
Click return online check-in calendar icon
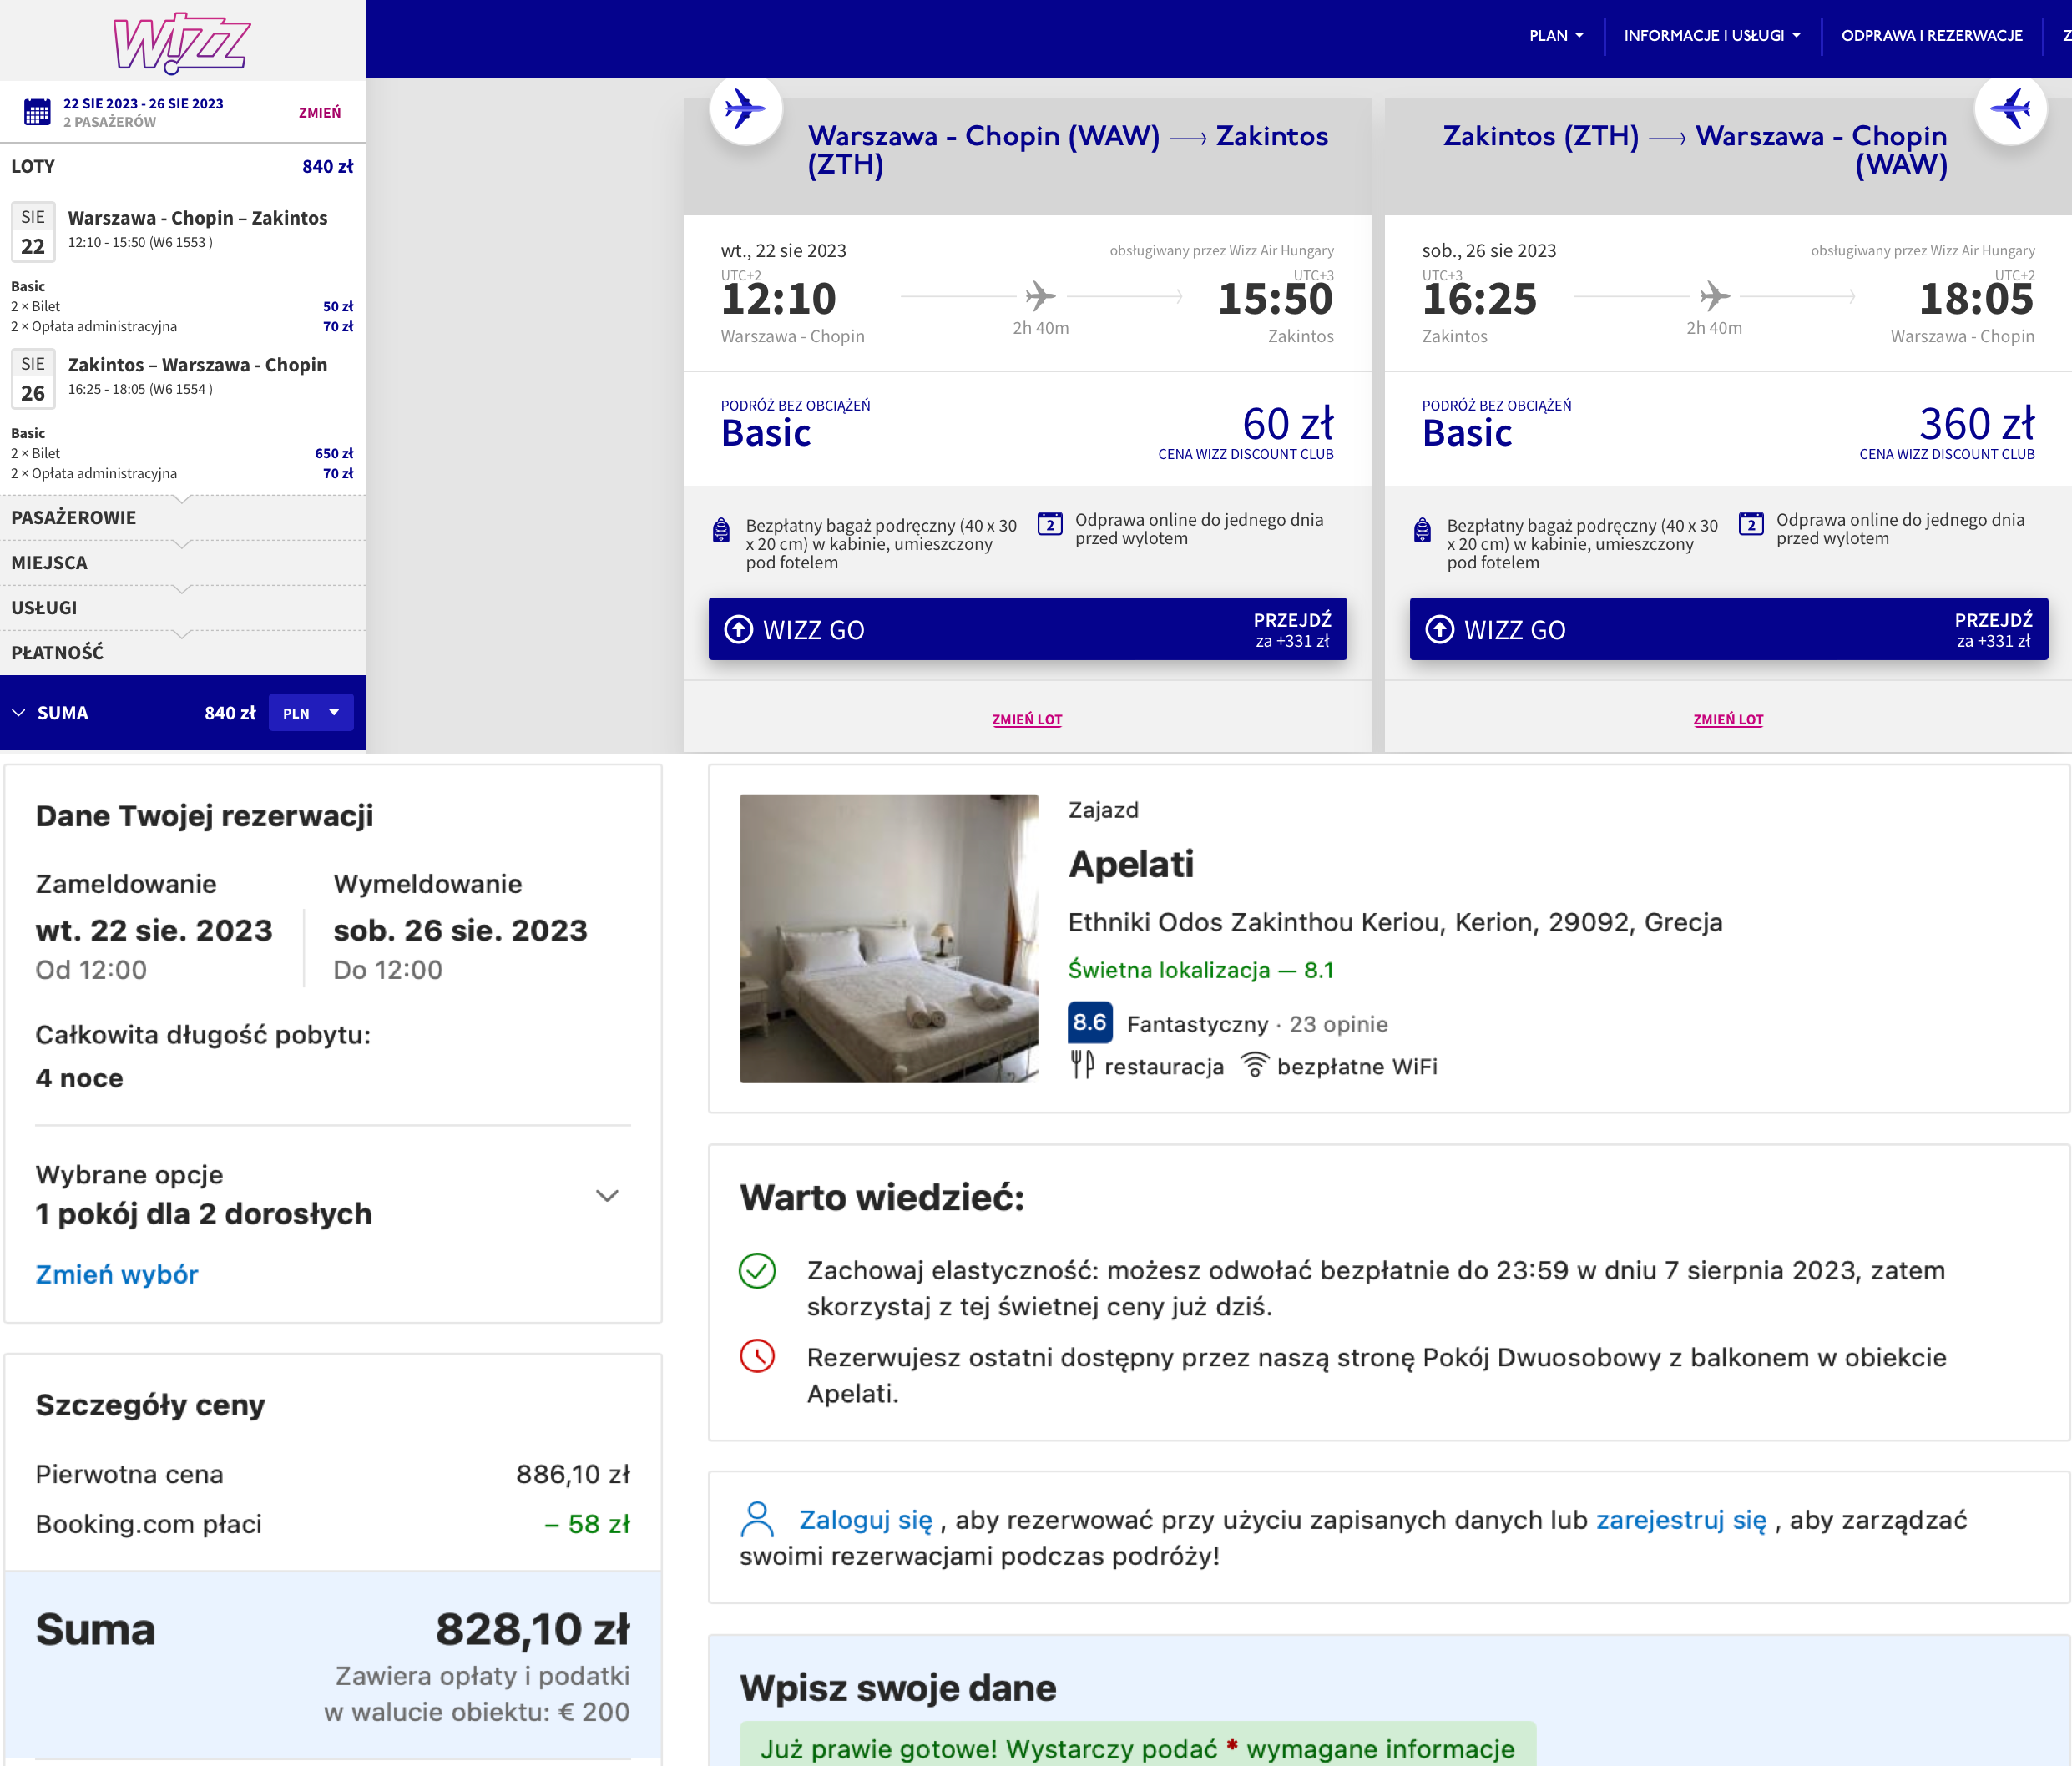click(x=1751, y=523)
